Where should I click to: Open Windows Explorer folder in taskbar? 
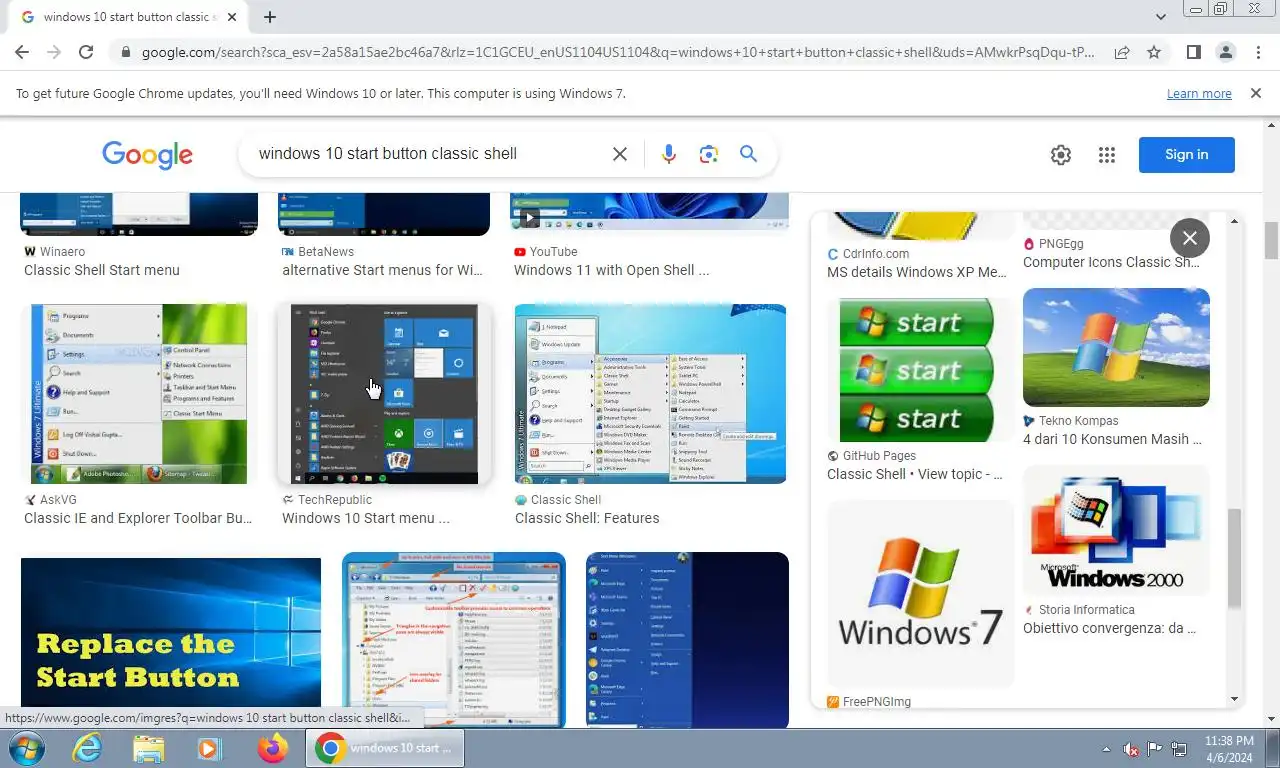coord(148,748)
